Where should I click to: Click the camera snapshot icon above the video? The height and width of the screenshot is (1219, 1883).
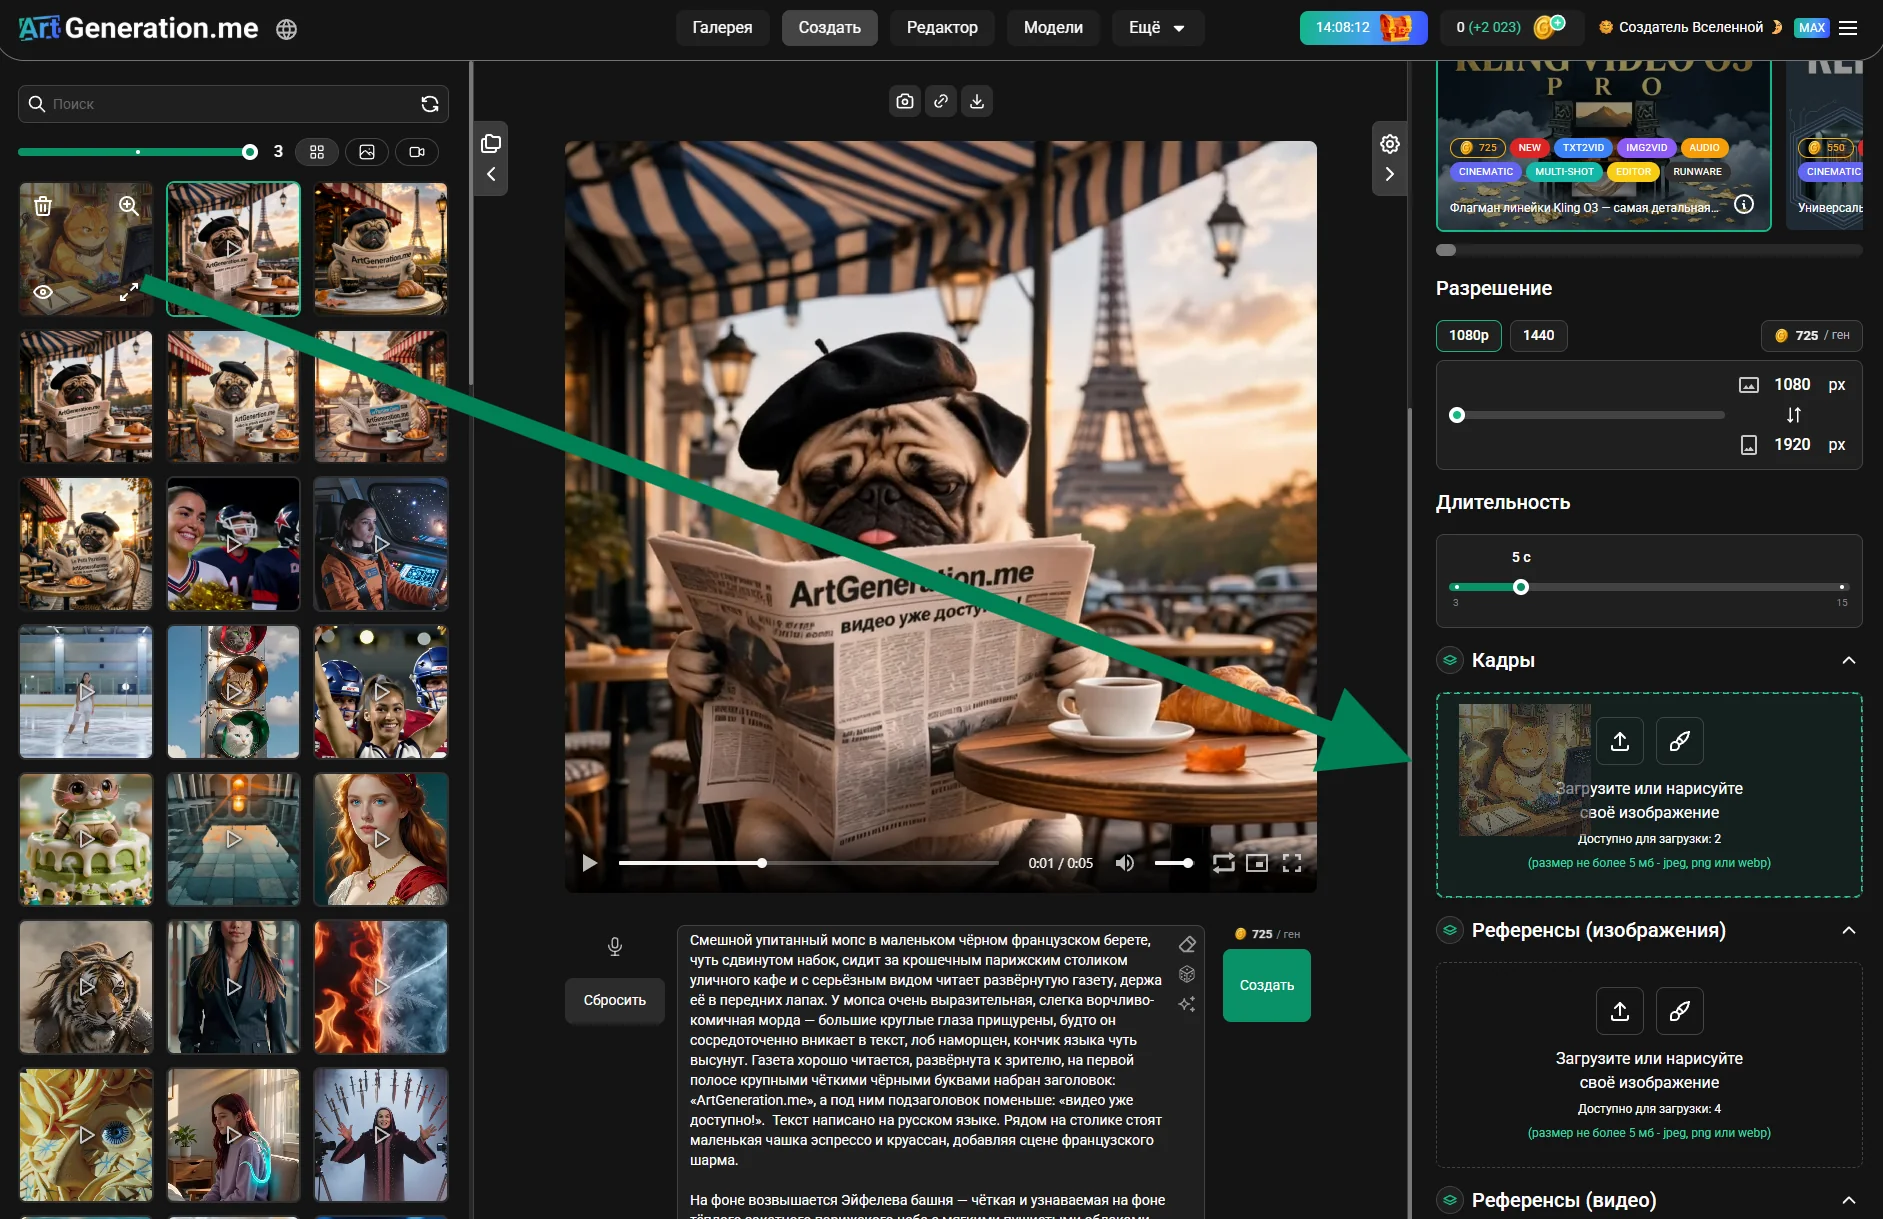[x=905, y=101]
